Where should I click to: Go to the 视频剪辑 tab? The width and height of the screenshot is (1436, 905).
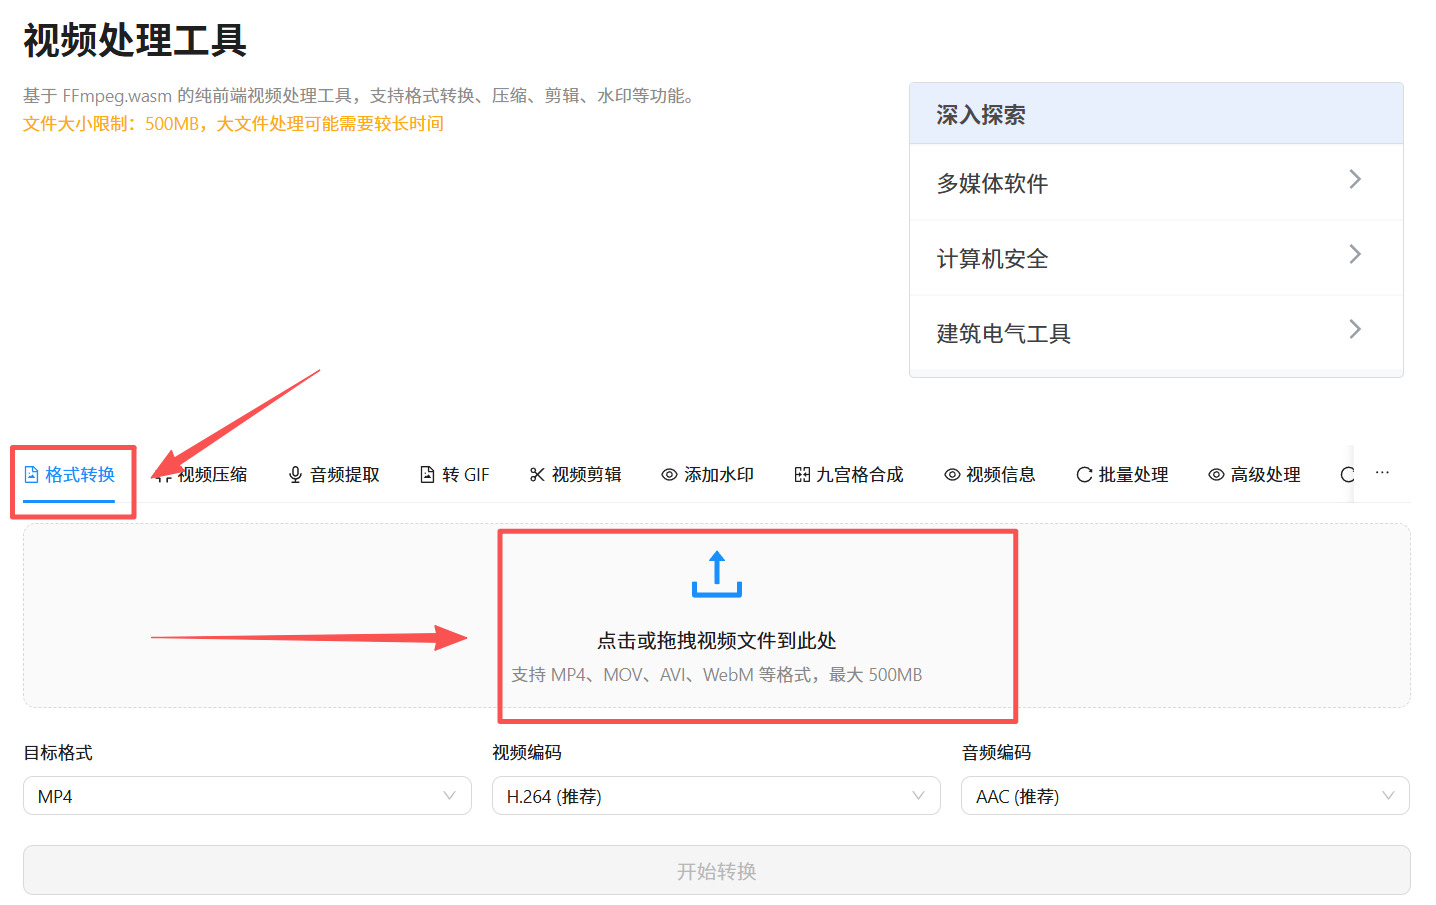tap(575, 474)
